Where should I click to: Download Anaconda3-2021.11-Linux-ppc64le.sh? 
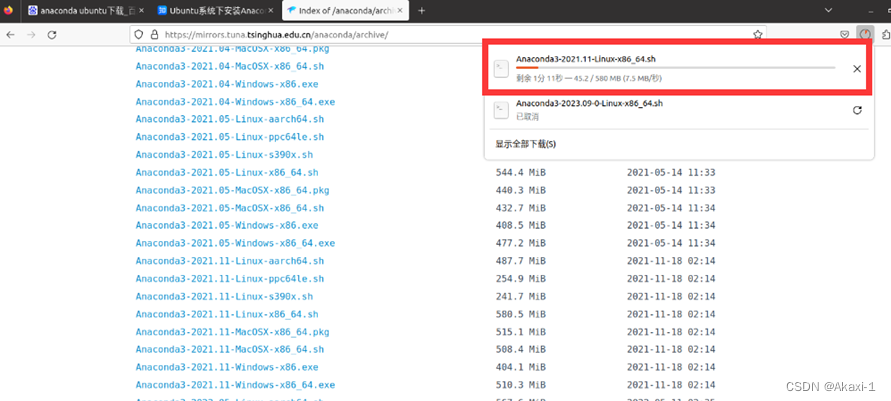pyautogui.click(x=230, y=278)
